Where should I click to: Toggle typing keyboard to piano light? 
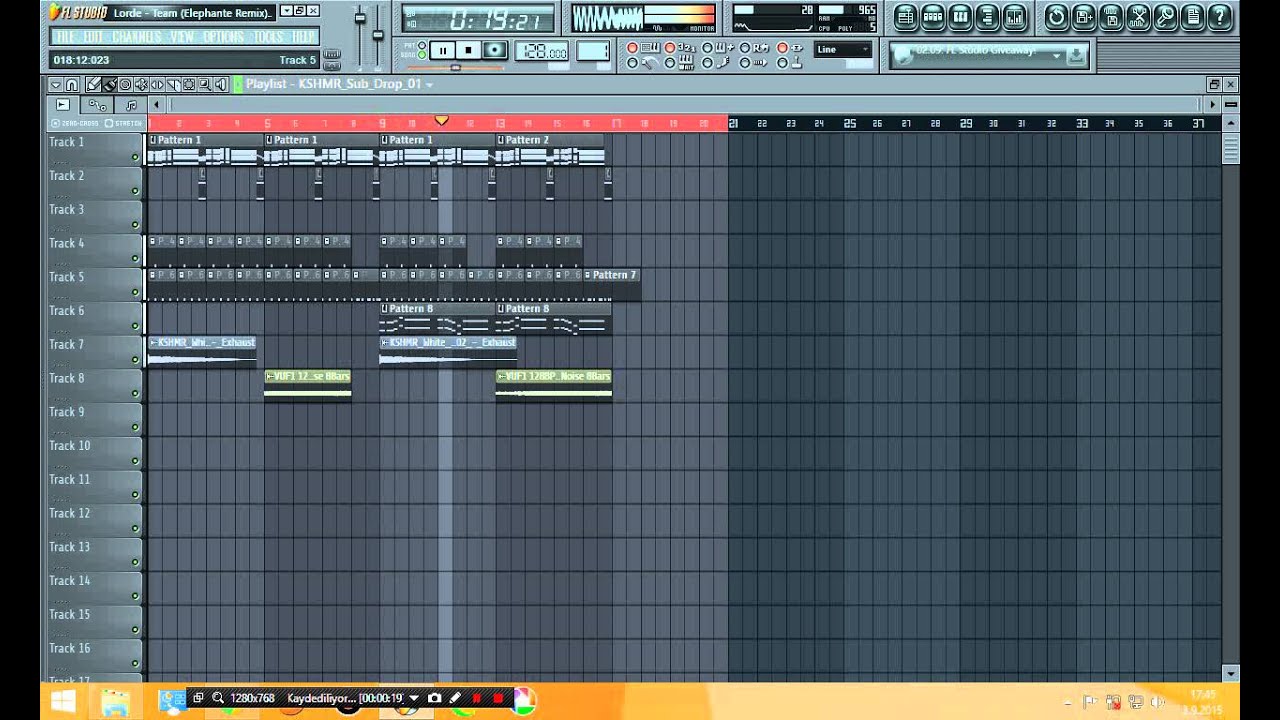(632, 48)
